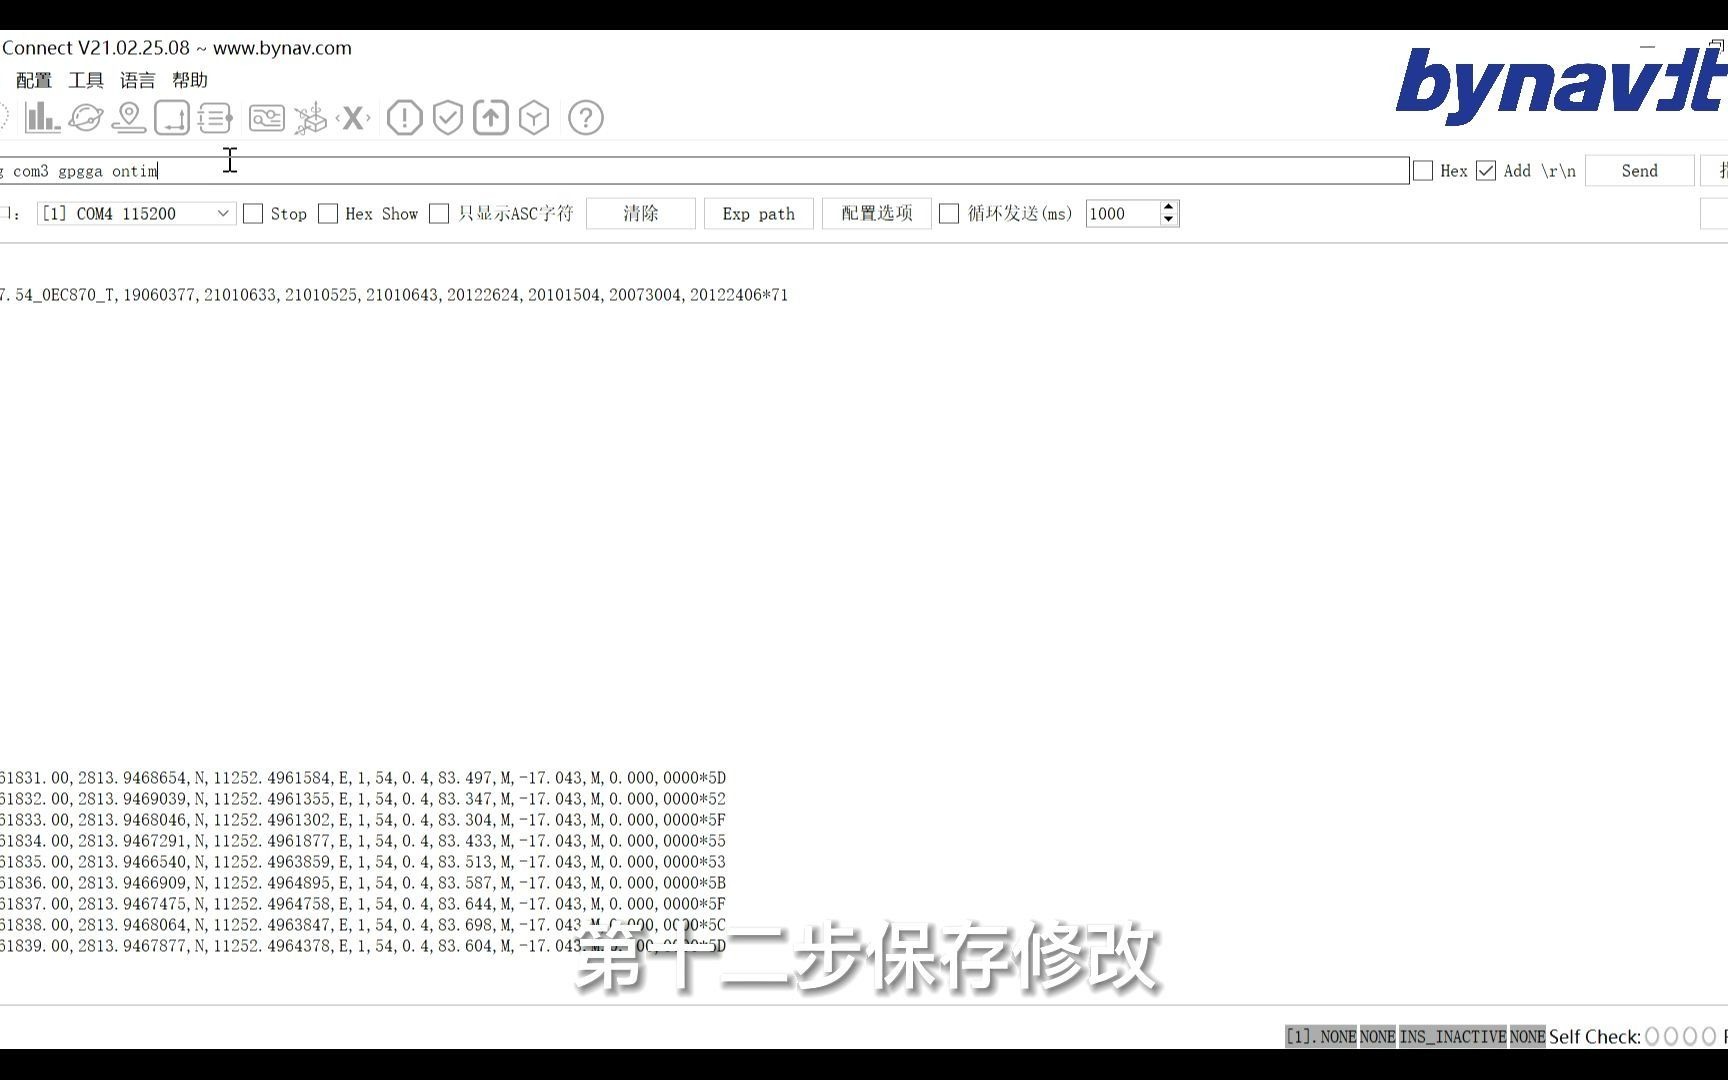Open the message list log icon
This screenshot has width=1728, height=1080.
click(215, 118)
